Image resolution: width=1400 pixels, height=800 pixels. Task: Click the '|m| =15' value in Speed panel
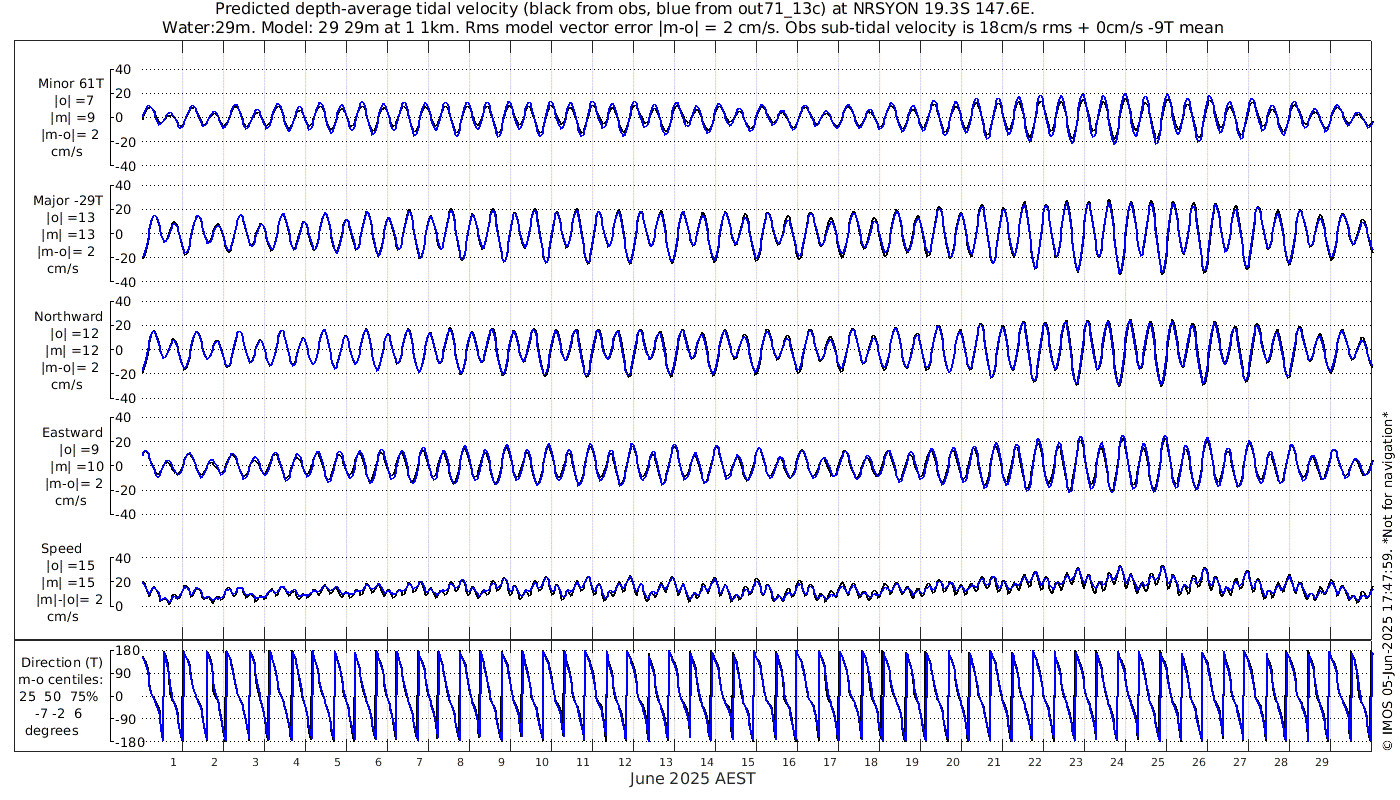coord(69,582)
